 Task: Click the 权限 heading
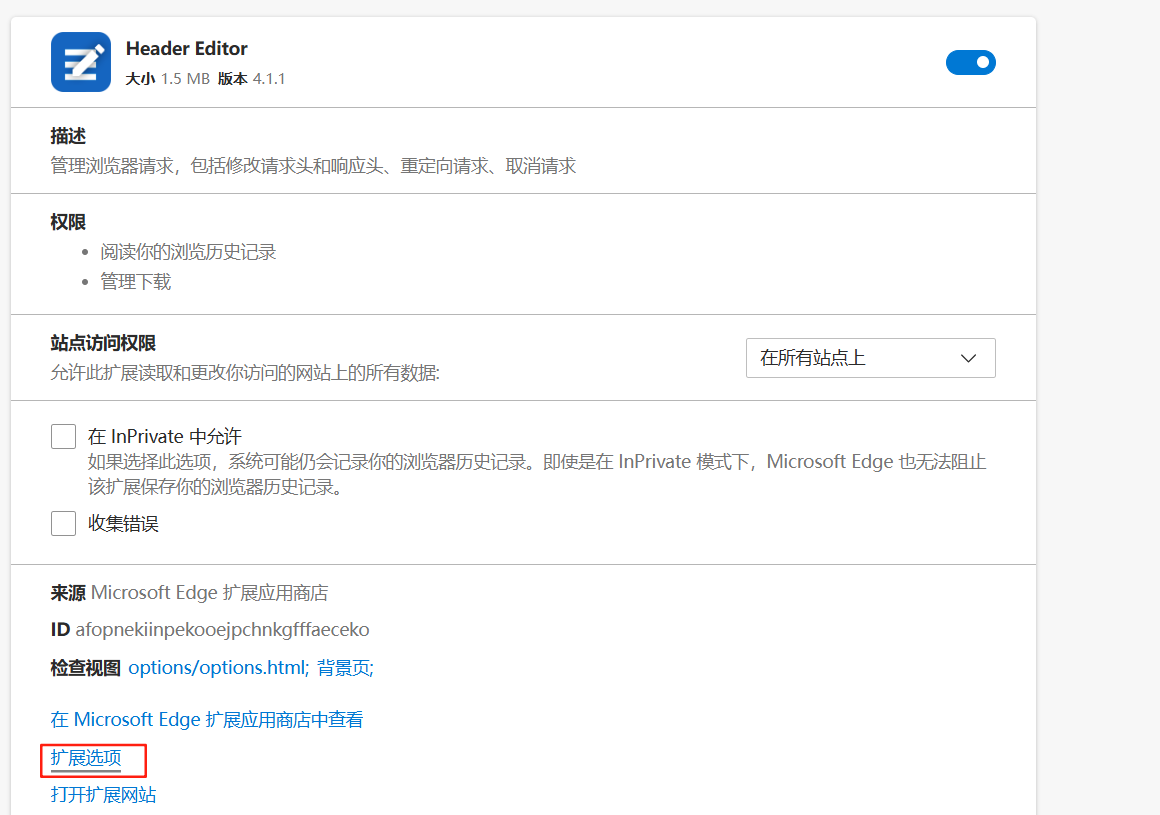[68, 222]
